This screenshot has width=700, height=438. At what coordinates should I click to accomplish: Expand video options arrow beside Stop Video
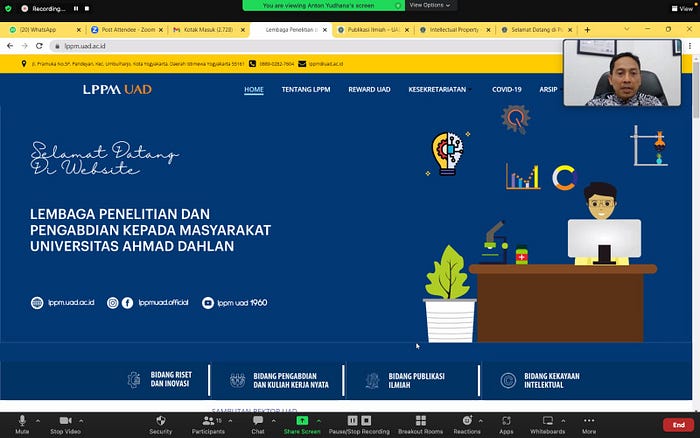pos(81,421)
